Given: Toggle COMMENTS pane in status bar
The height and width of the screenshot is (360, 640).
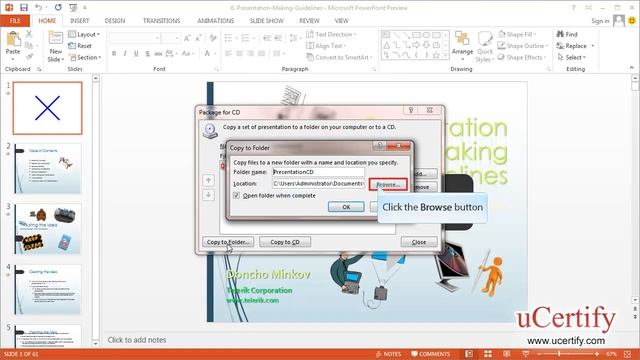Looking at the screenshot, I should pos(431,354).
